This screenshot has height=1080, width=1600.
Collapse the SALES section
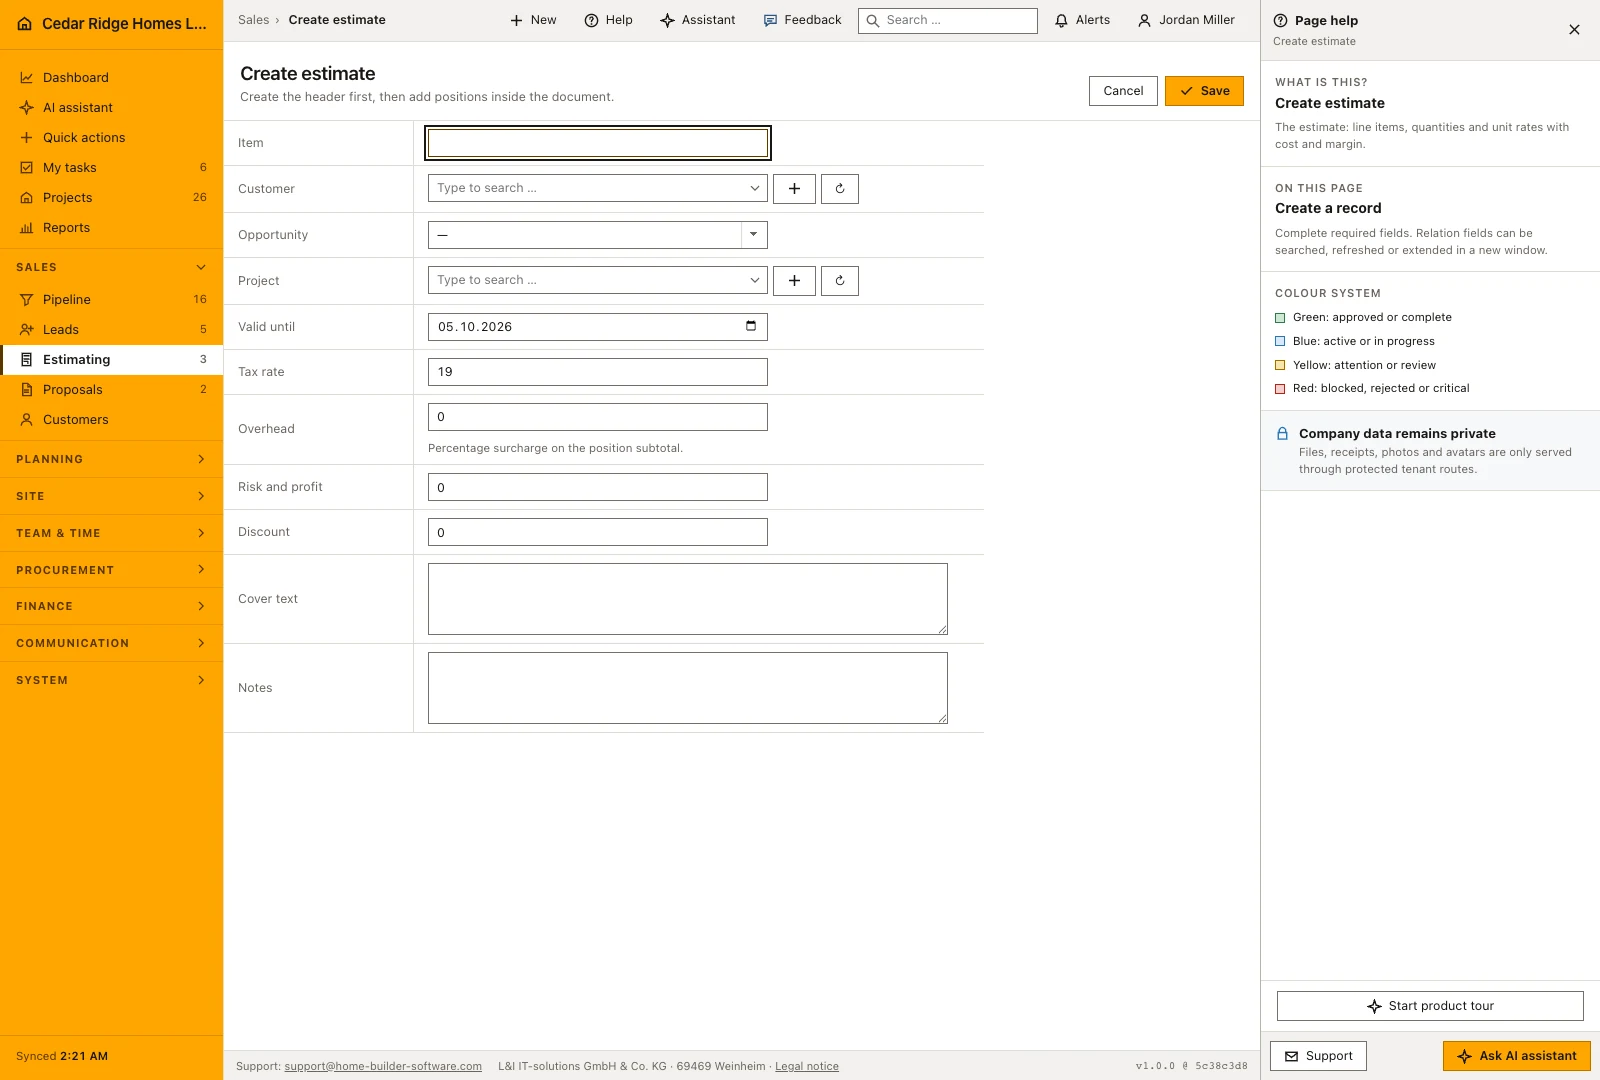pyautogui.click(x=111, y=267)
